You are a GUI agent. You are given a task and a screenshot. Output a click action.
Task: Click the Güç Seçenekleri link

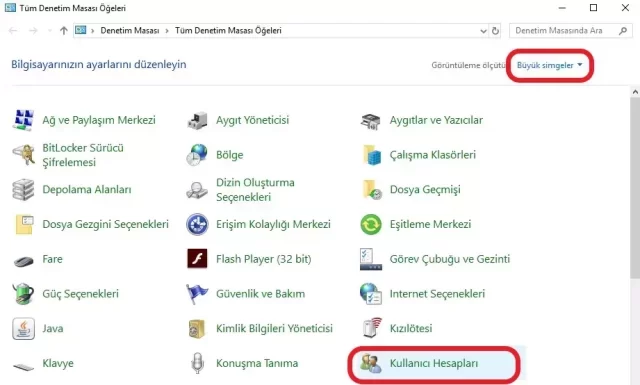coord(80,294)
